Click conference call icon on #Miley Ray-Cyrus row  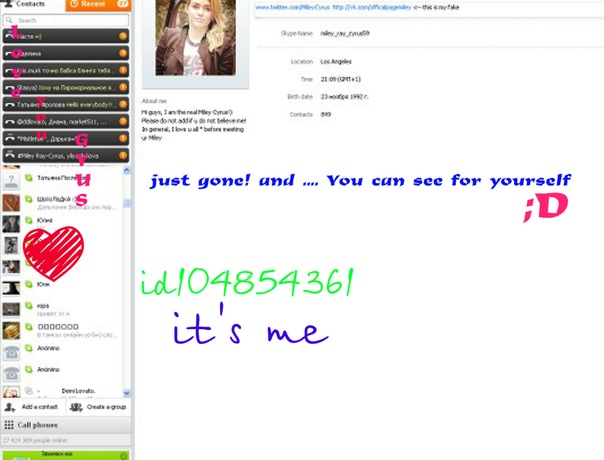pos(10,154)
